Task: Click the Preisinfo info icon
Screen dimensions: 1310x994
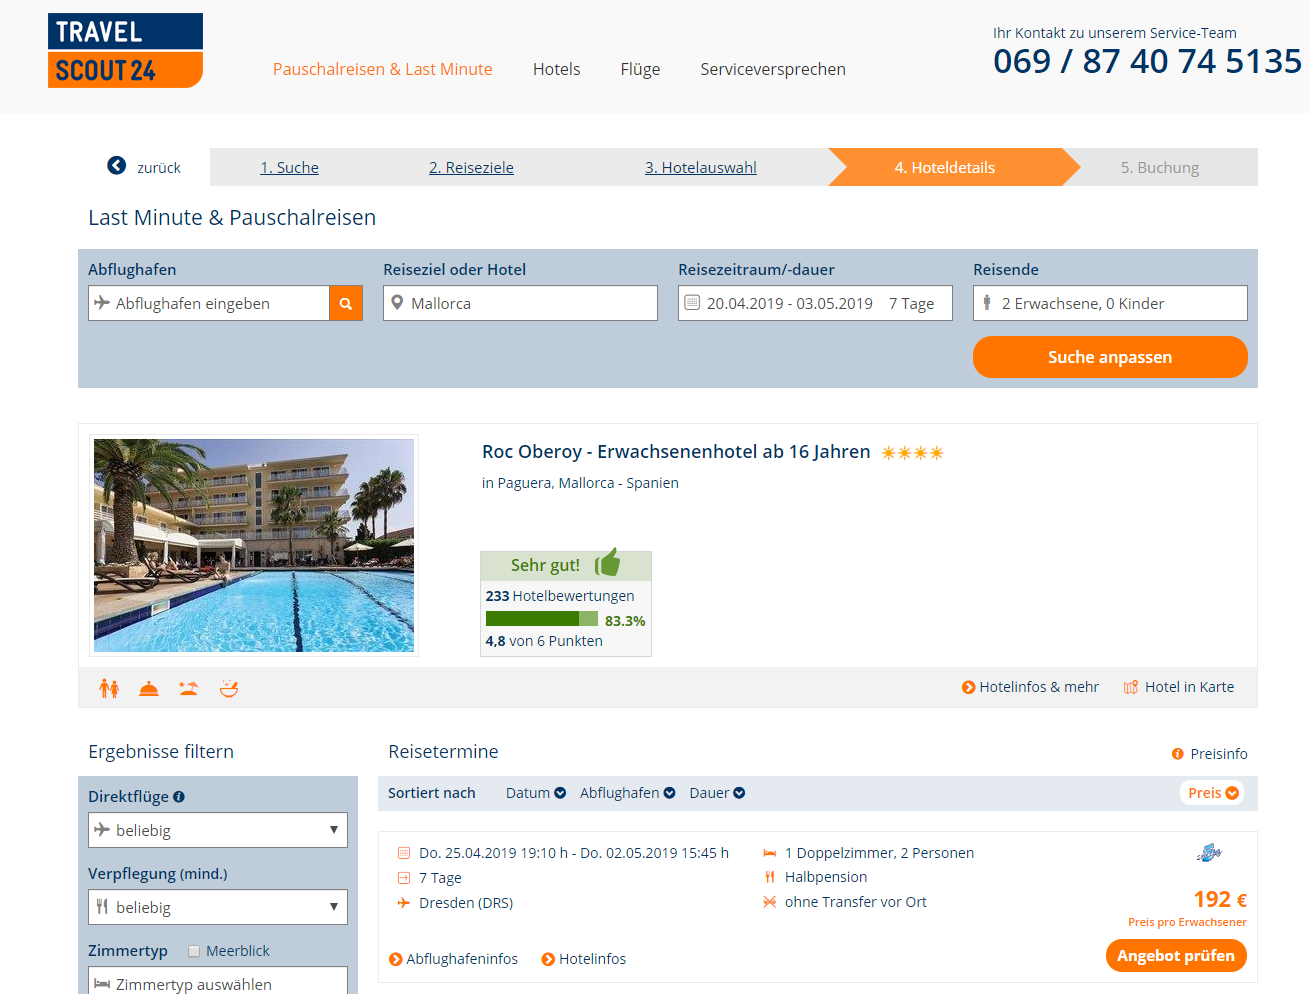Action: click(x=1178, y=754)
